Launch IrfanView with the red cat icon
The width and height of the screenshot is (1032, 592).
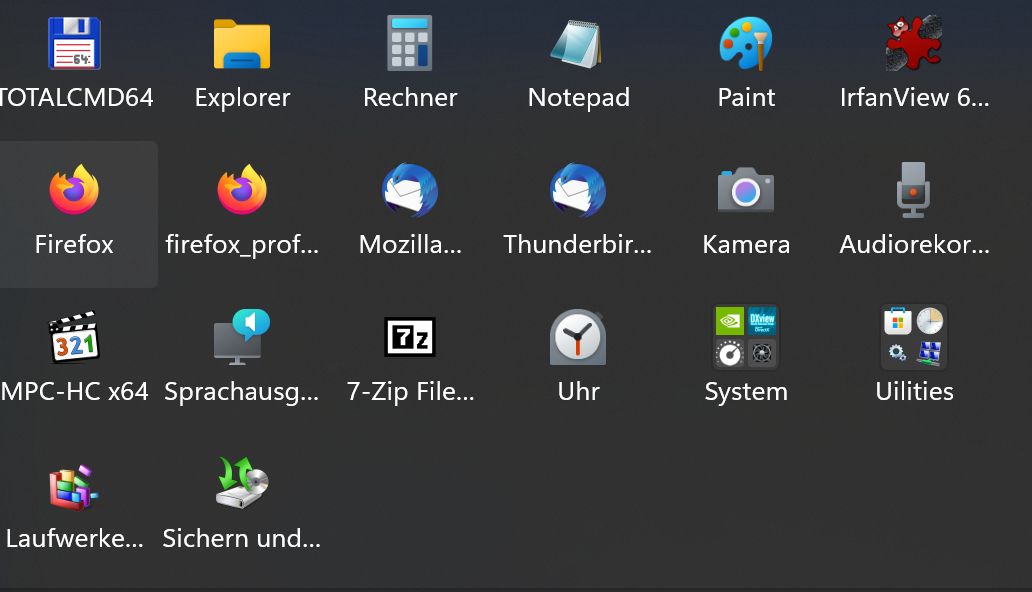(914, 43)
